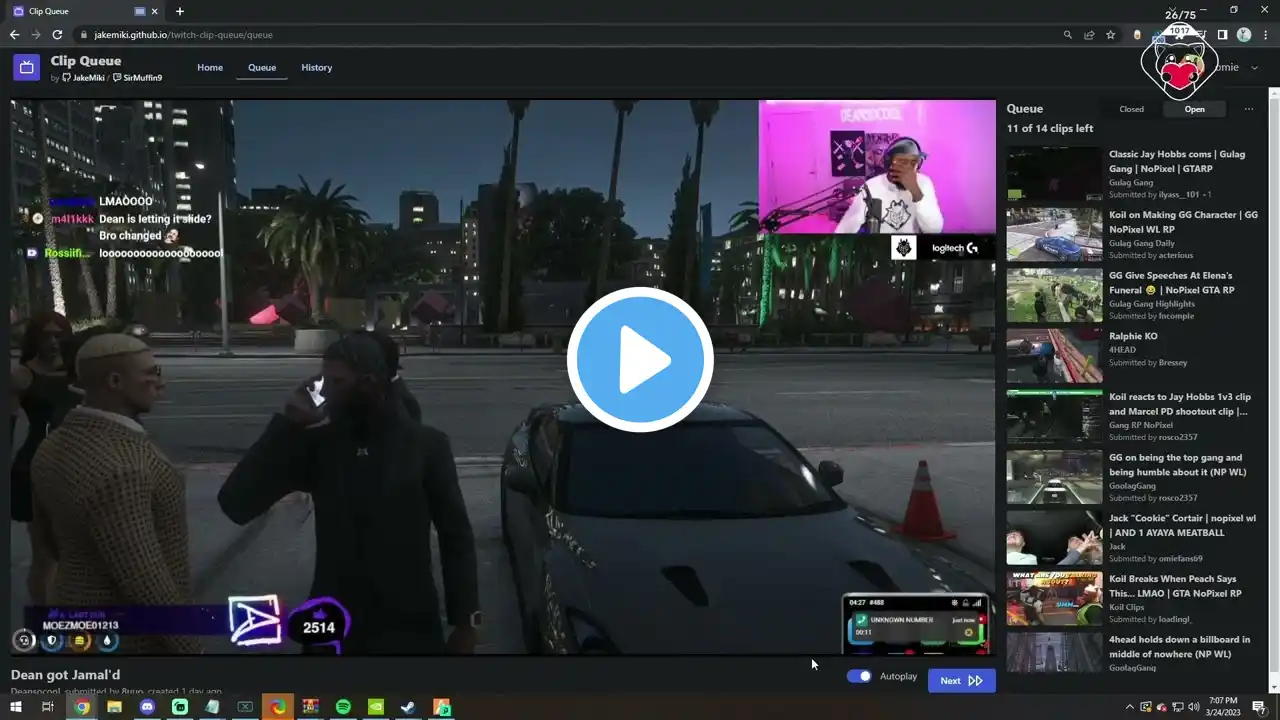The image size is (1280, 720).
Task: Select the Koil on Making GG Character thumbnail
Action: tap(1054, 235)
